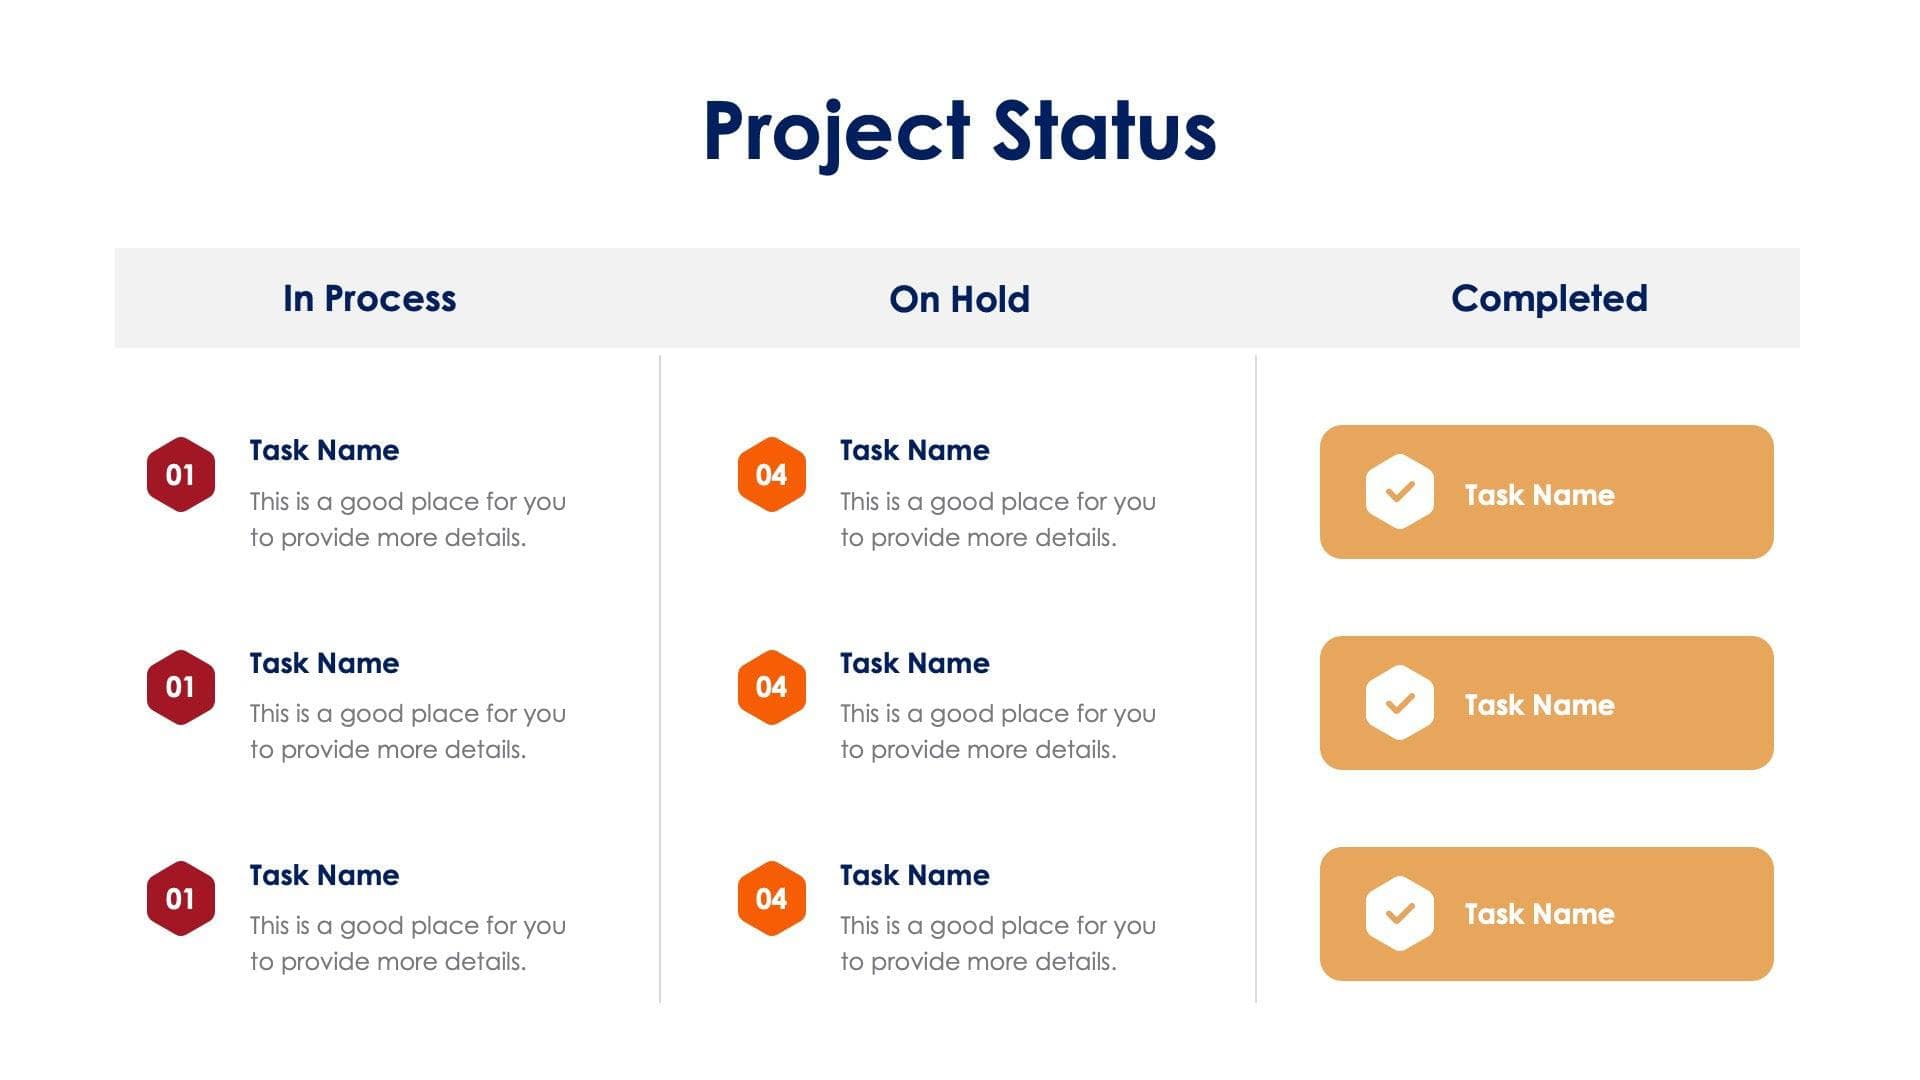
Task: Switch to the On Hold column header
Action: (959, 299)
